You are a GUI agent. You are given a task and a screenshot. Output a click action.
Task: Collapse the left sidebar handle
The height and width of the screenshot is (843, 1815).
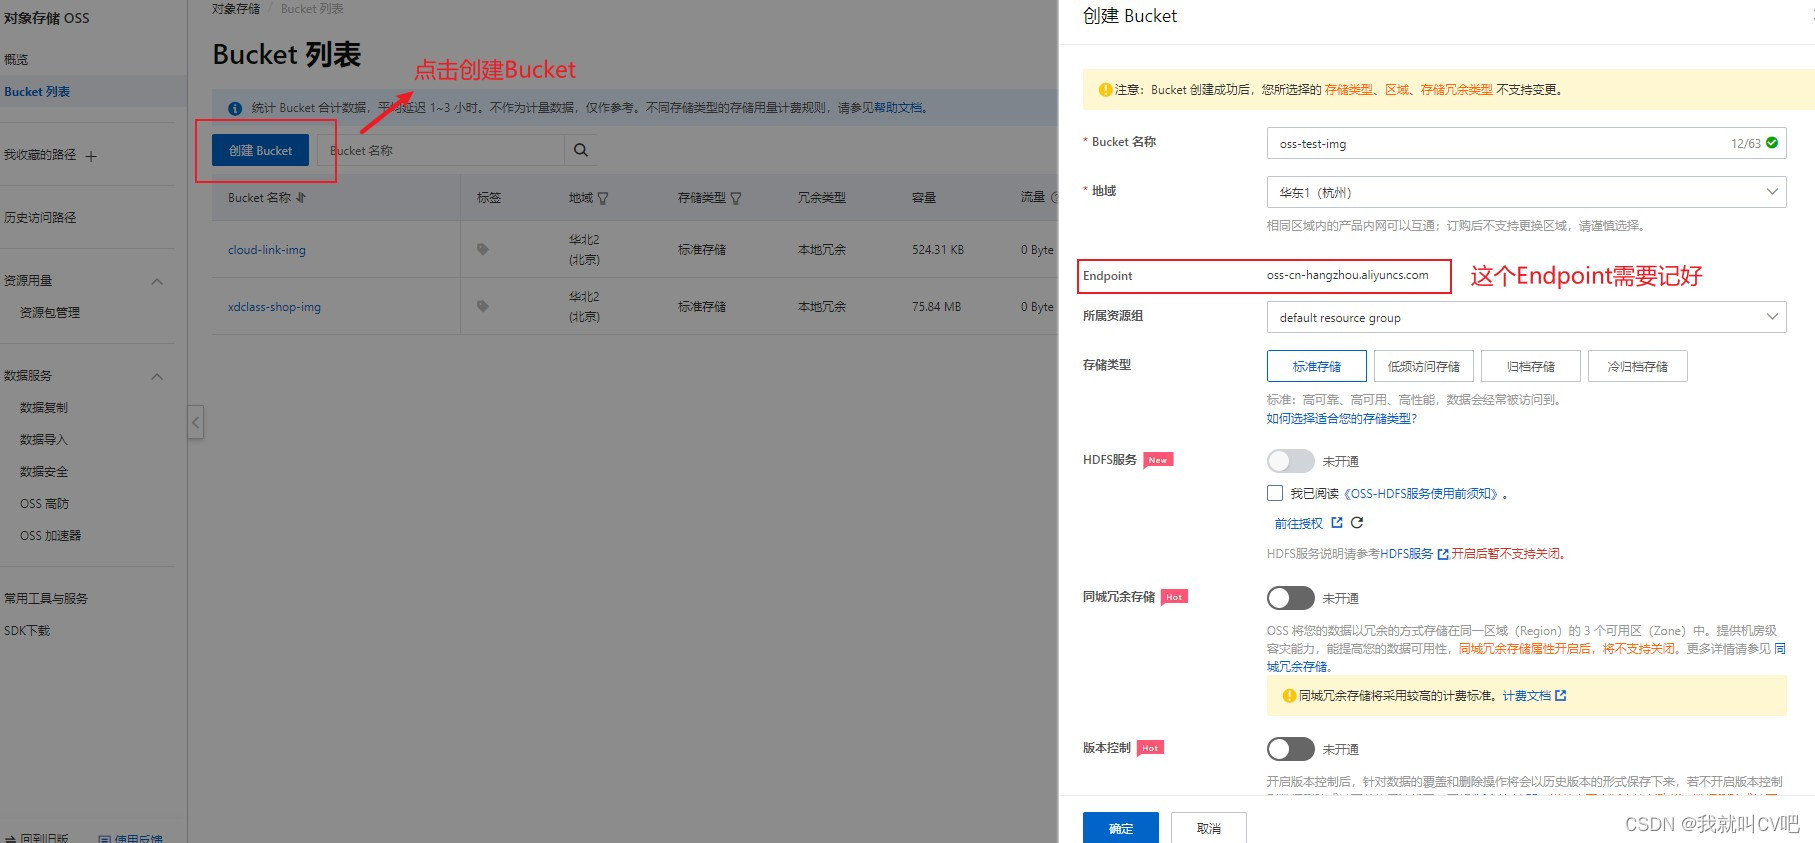pos(196,422)
